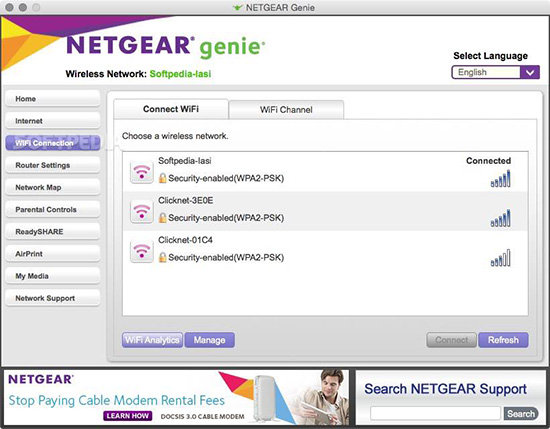Image resolution: width=550 pixels, height=429 pixels.
Task: Click the Clicknet-01C4 signal strength bars
Action: coord(501,258)
